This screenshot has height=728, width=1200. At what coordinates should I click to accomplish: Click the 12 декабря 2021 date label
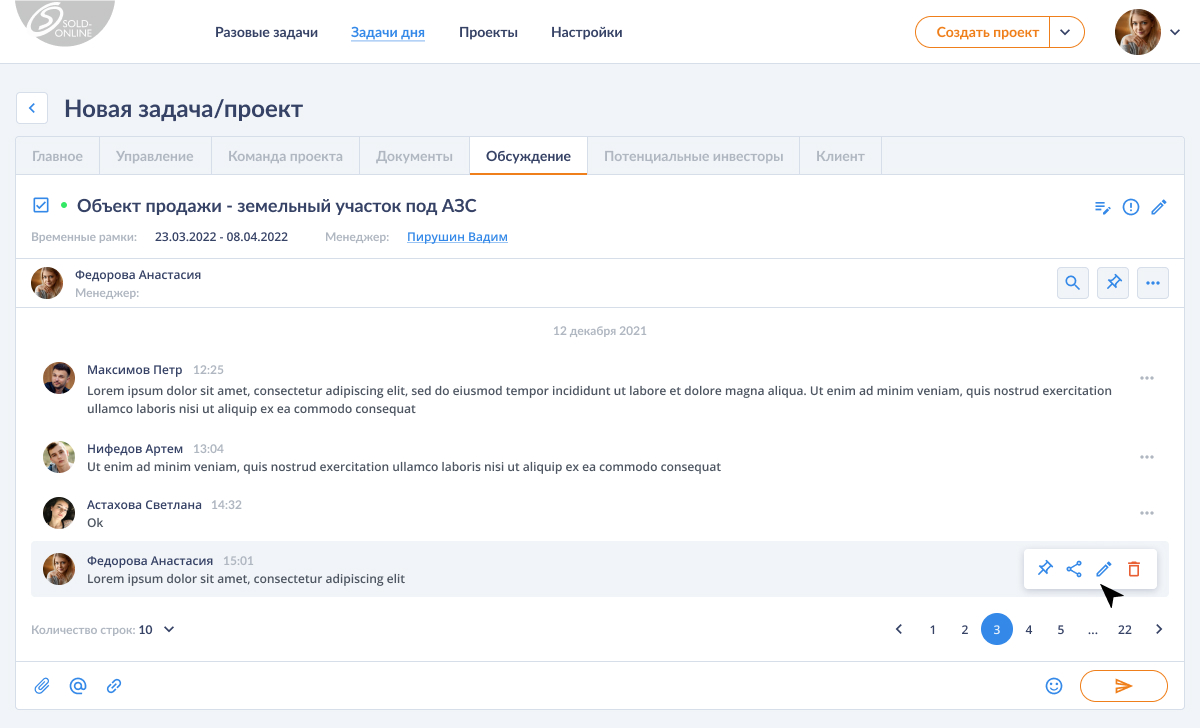[x=599, y=330]
